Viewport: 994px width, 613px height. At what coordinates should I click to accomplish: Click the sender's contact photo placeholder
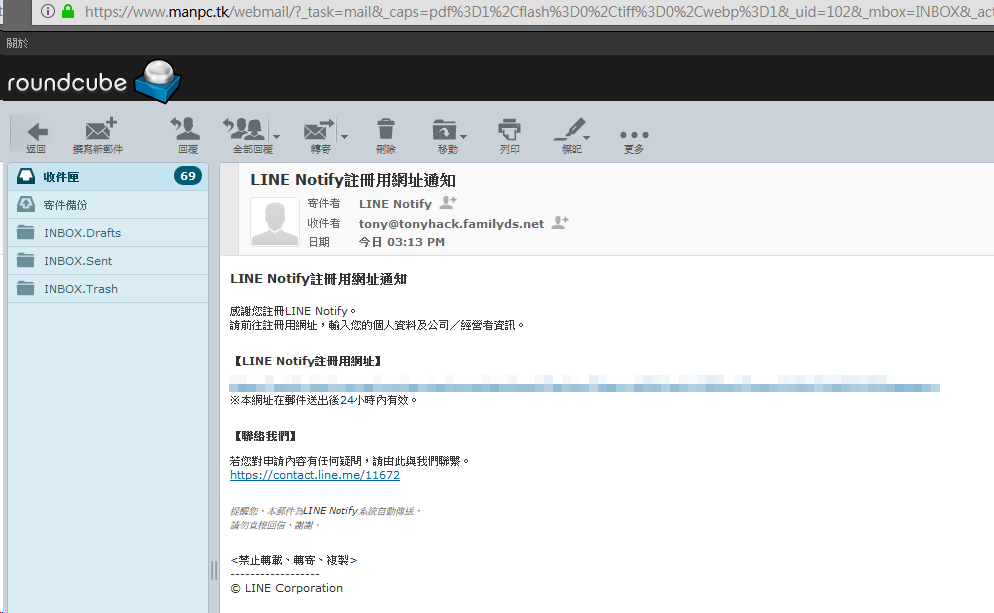coord(275,221)
